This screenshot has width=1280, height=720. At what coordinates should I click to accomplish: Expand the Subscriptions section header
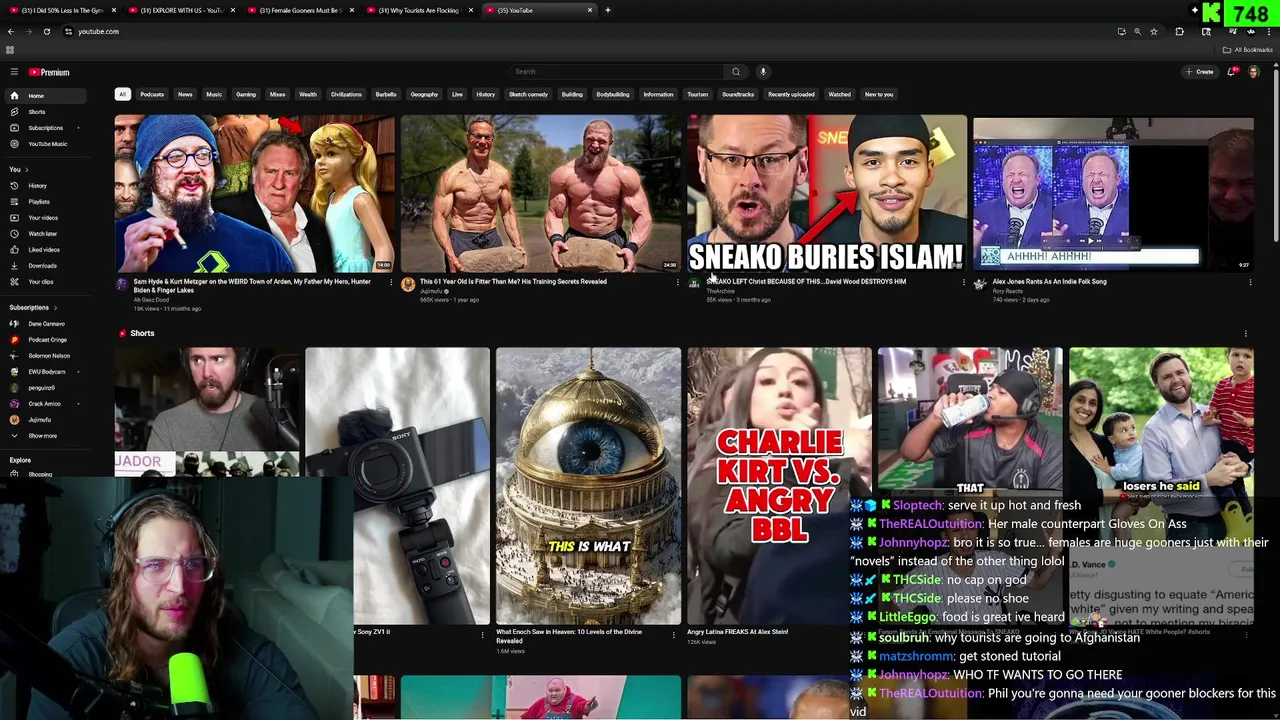[34, 308]
